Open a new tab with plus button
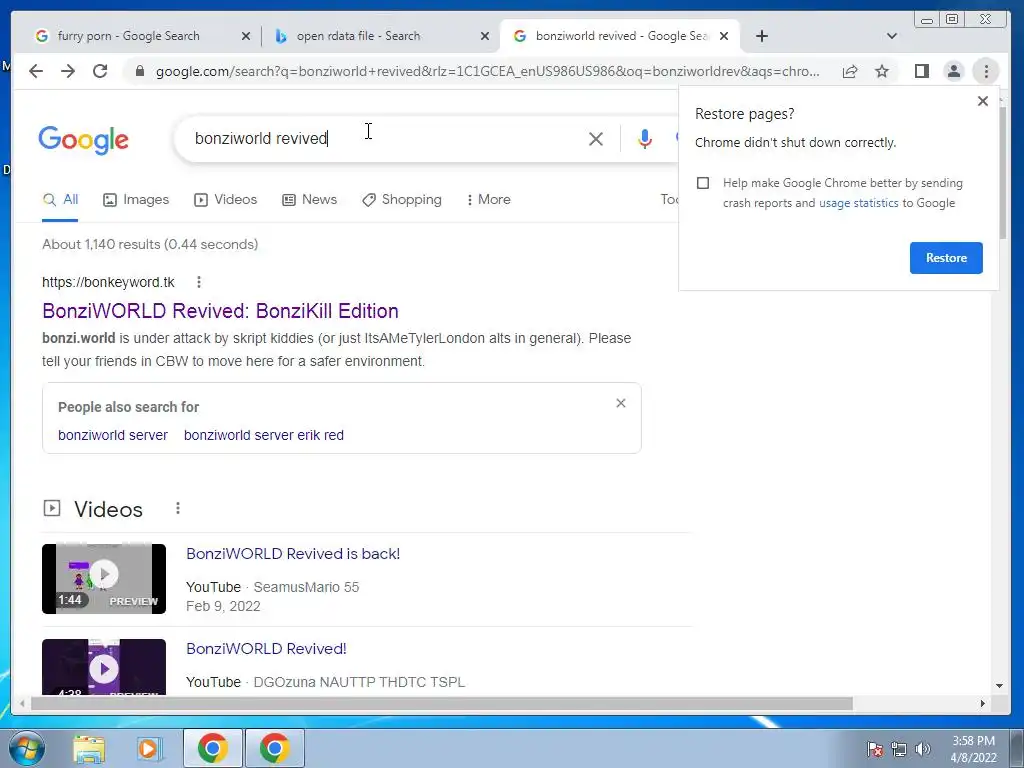This screenshot has height=768, width=1024. point(761,36)
